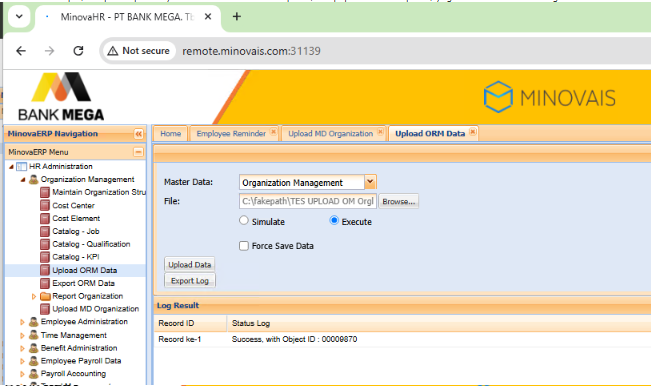Close the Employee Reminder tab
The image size is (651, 386).
(273, 132)
